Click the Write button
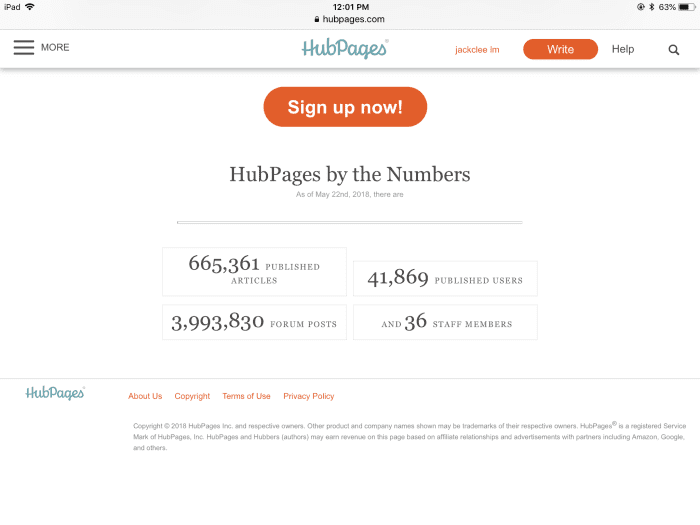 560,49
